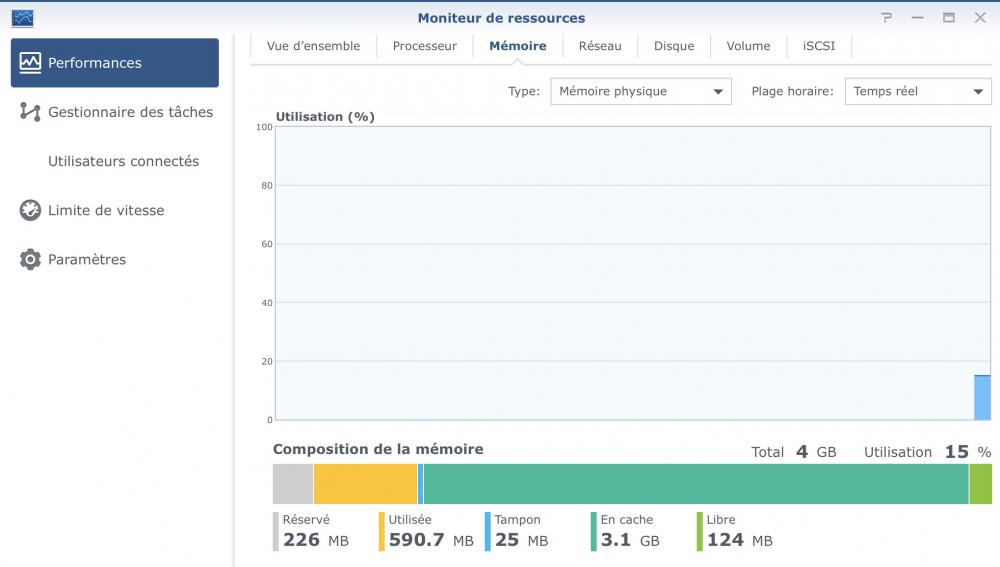This screenshot has width=1000, height=567.
Task: Click the Limite de vitesse gauge icon
Action: coord(30,211)
